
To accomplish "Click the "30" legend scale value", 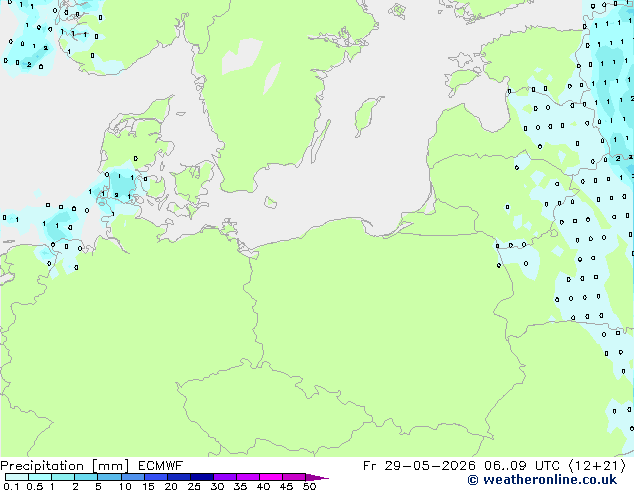I will [217, 486].
